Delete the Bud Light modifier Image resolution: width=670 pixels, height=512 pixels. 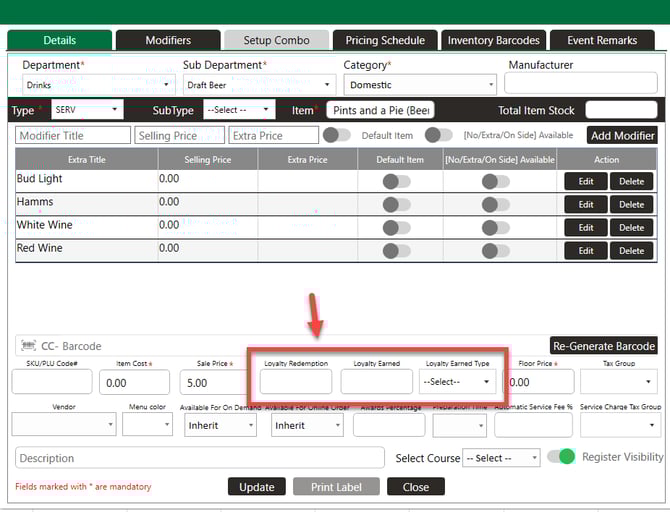coord(631,181)
